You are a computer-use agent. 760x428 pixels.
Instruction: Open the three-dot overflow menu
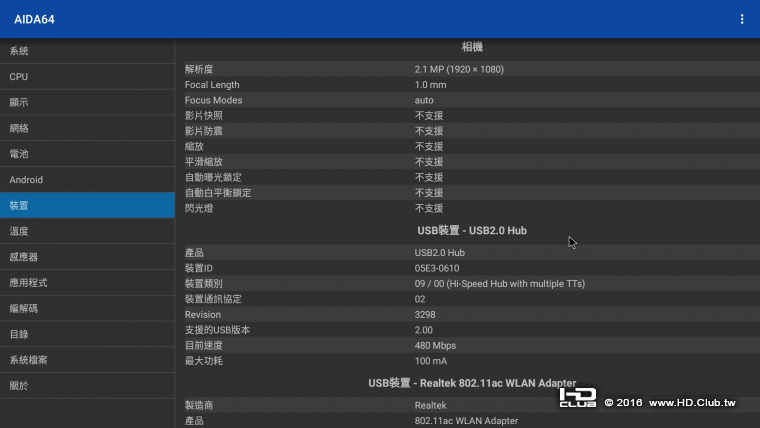tap(742, 19)
